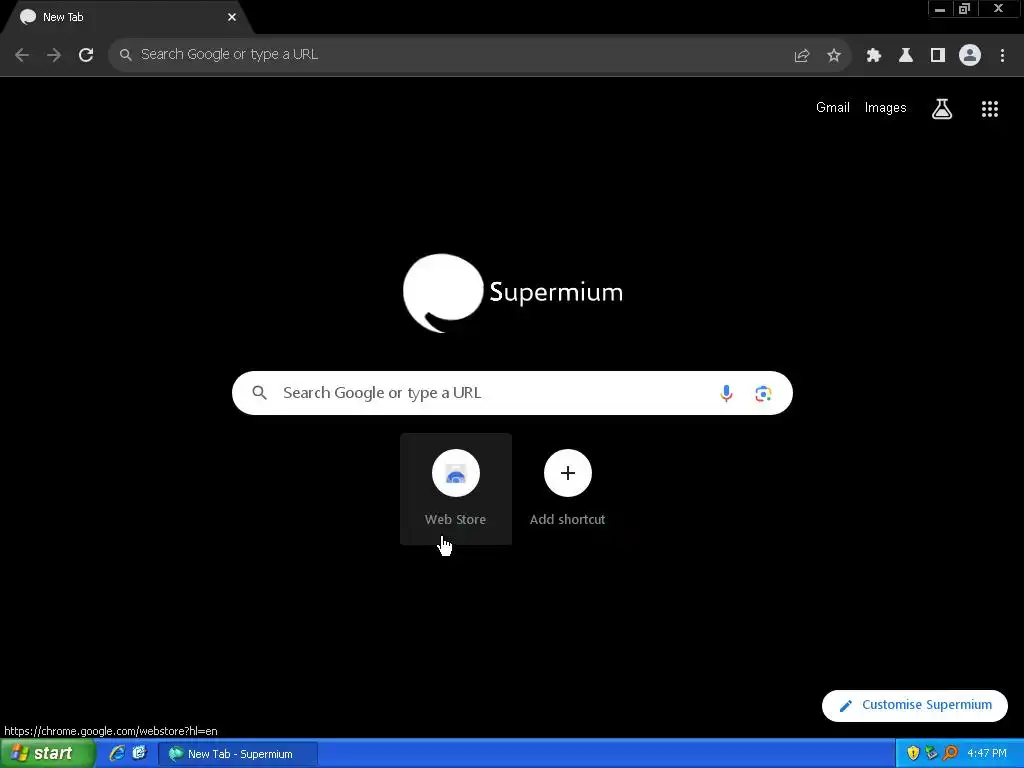Viewport: 1024px width, 768px height.
Task: Go forward with the forward arrow
Action: [54, 55]
